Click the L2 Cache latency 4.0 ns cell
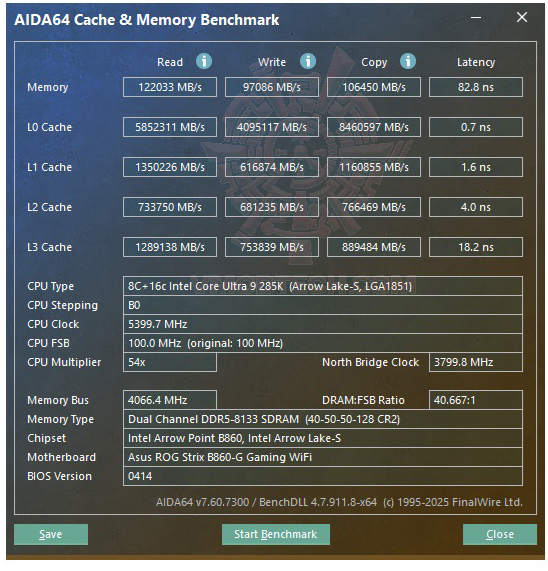Image resolution: width=548 pixels, height=571 pixels. [476, 207]
